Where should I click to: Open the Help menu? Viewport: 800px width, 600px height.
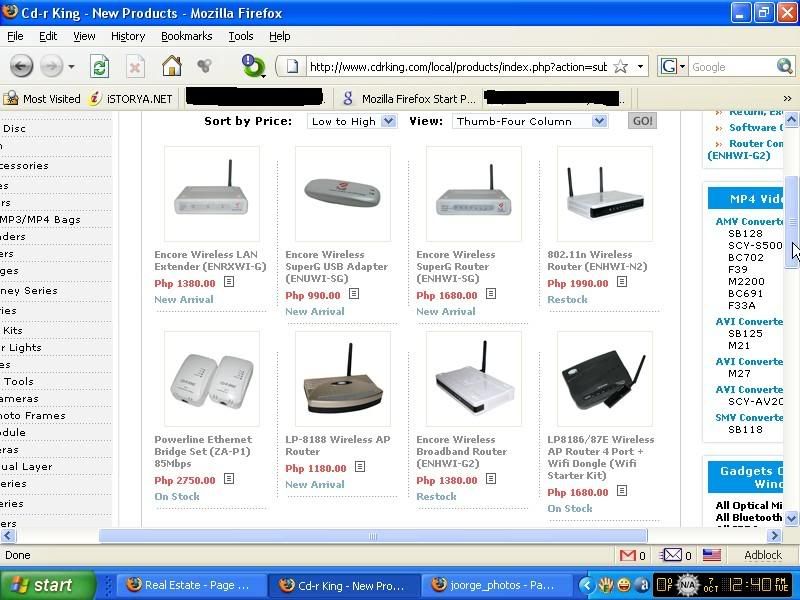click(280, 36)
